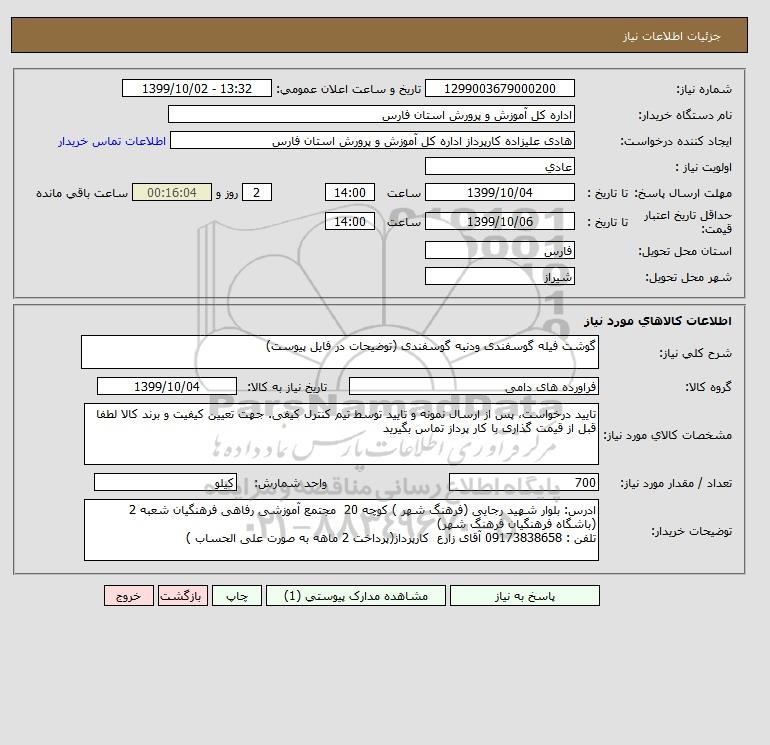Viewport: 770px width, 745px height.
Task: Select the شماره نیاز field 1299003679000200
Action: click(x=499, y=88)
